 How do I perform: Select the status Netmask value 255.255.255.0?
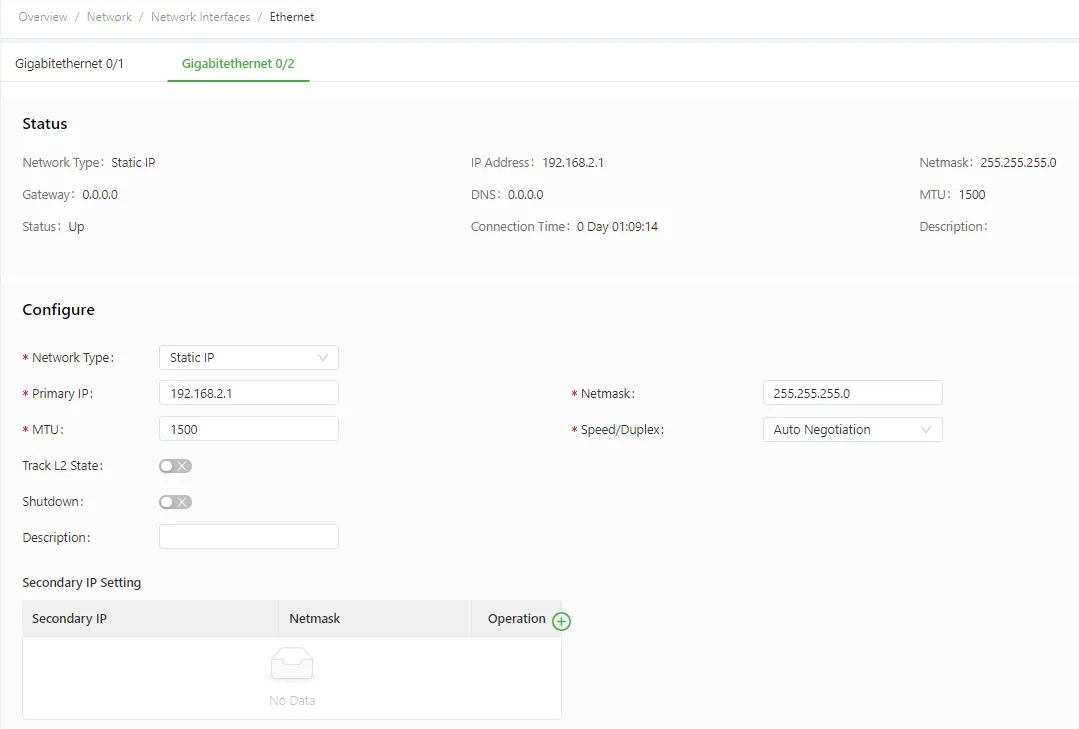(x=1018, y=162)
